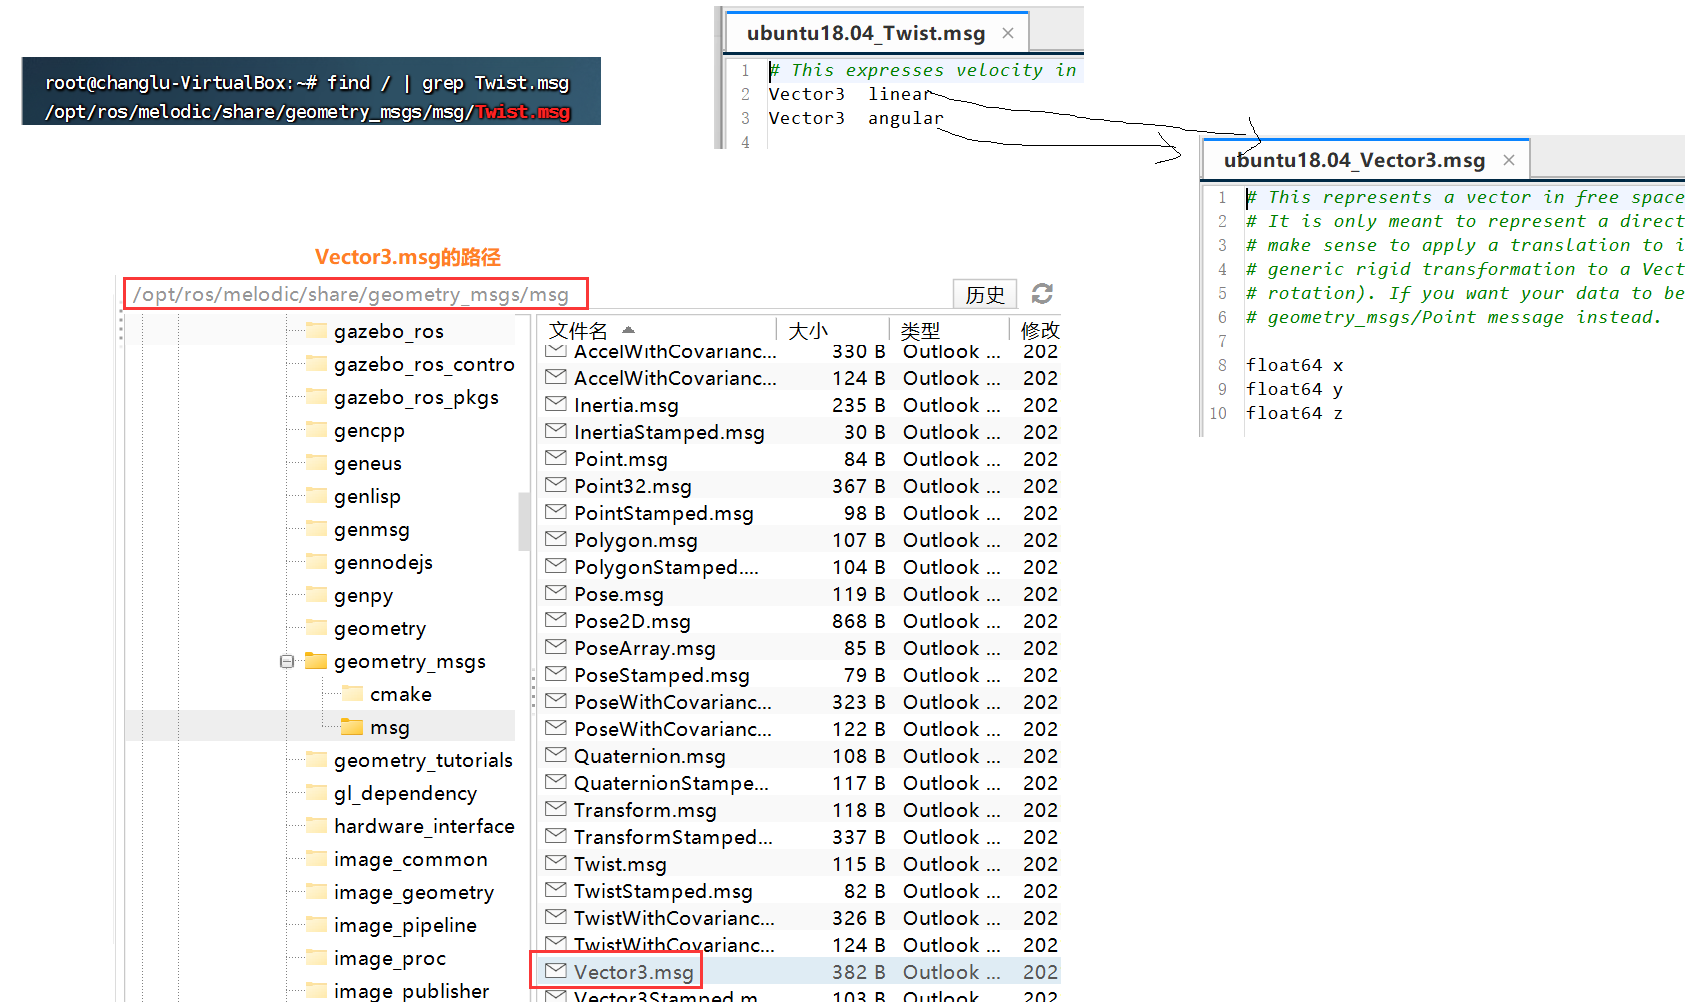This screenshot has height=1007, width=1689.
Task: Open the hardware_interface folder
Action: 423,826
